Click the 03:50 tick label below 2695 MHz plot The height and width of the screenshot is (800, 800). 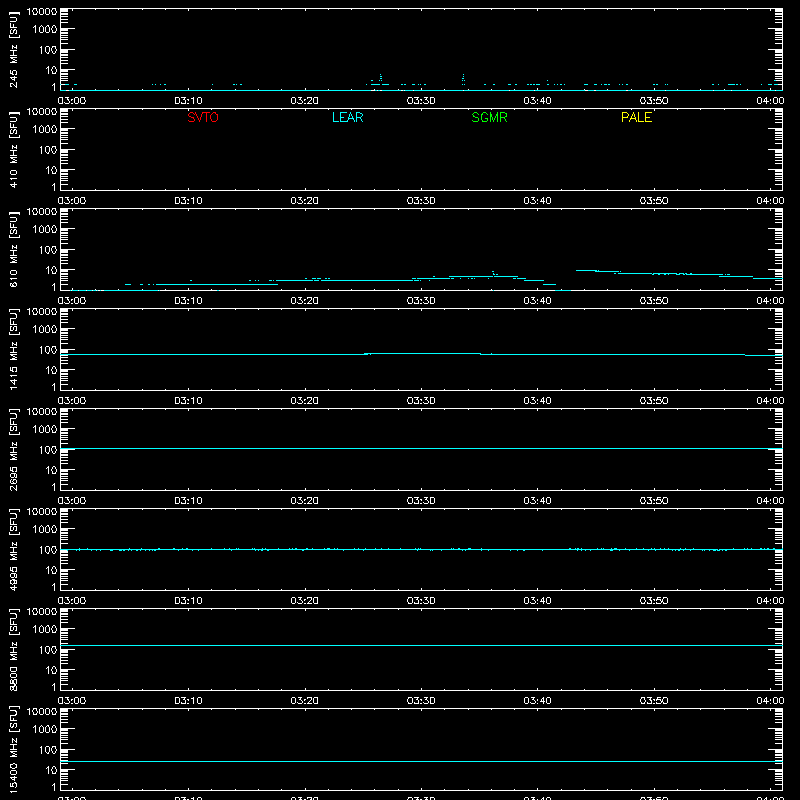pyautogui.click(x=654, y=501)
